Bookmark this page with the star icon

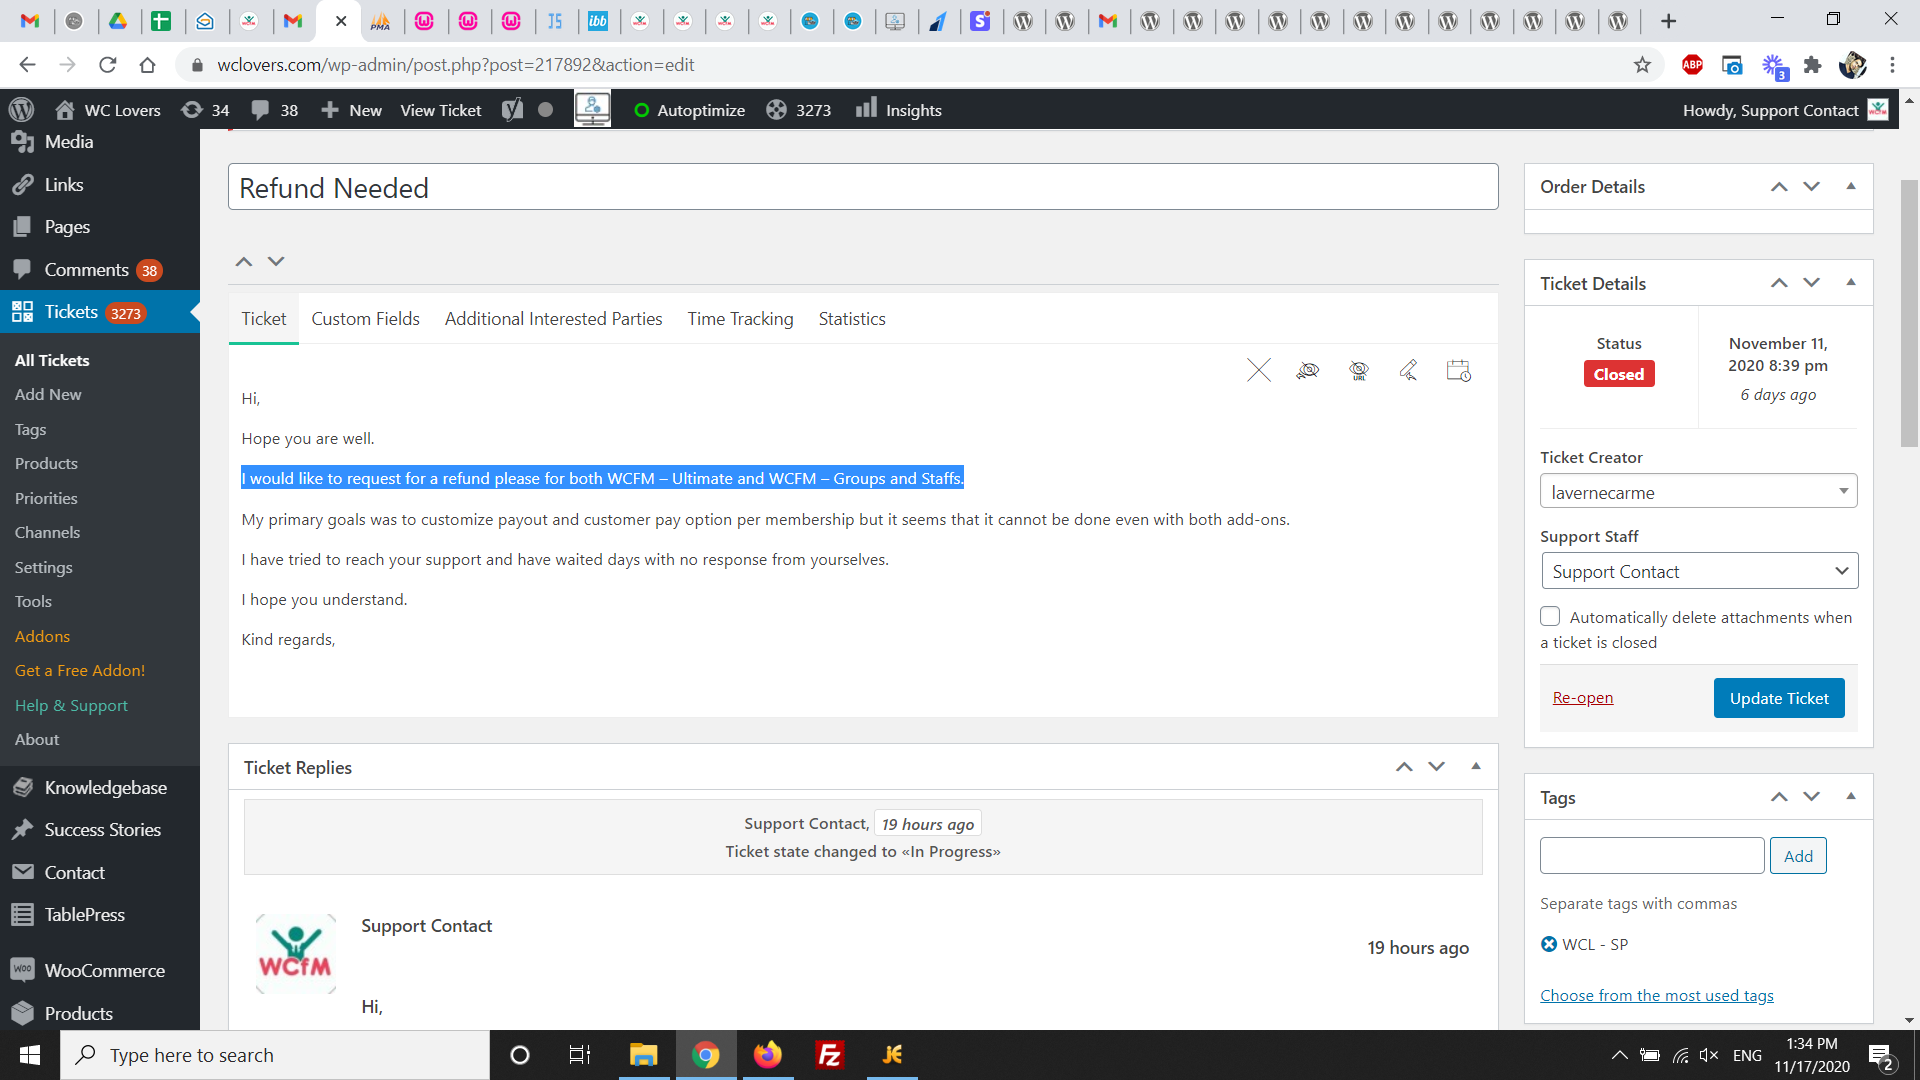click(x=1642, y=65)
